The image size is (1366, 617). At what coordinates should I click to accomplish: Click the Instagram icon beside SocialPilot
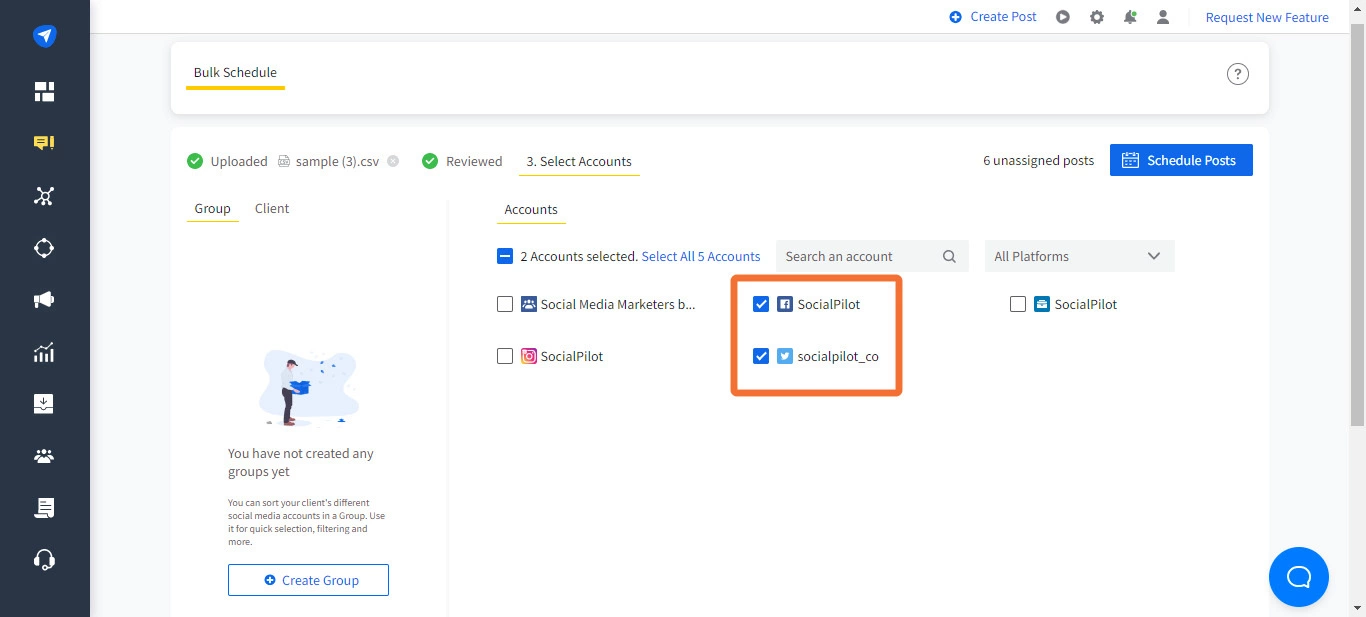coord(529,356)
